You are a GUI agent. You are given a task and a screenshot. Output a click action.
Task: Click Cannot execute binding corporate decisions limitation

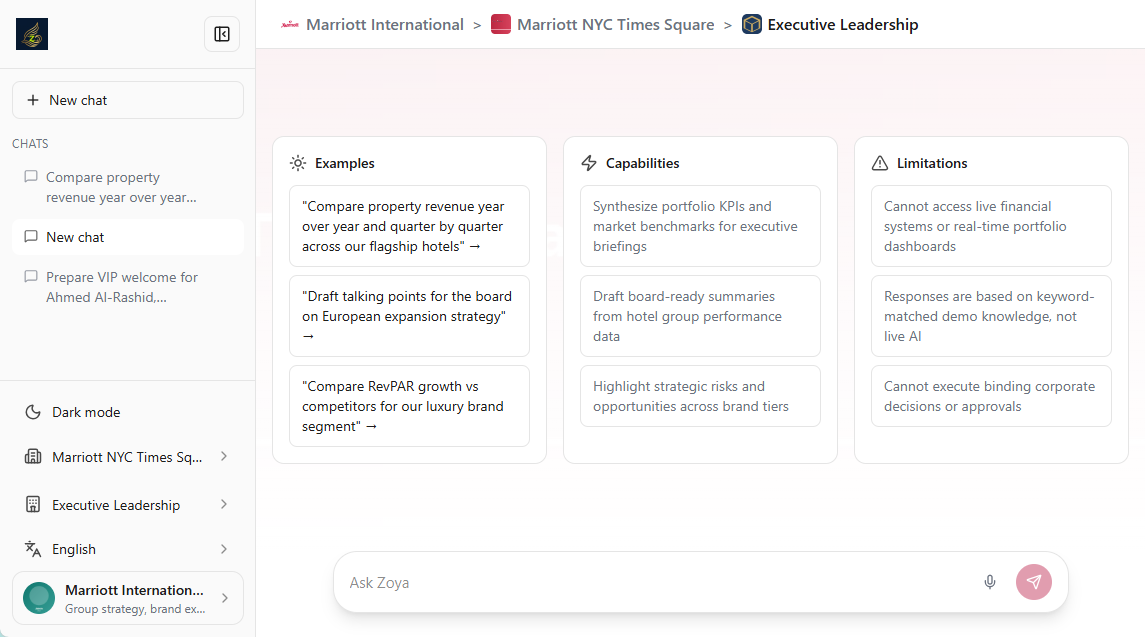991,396
